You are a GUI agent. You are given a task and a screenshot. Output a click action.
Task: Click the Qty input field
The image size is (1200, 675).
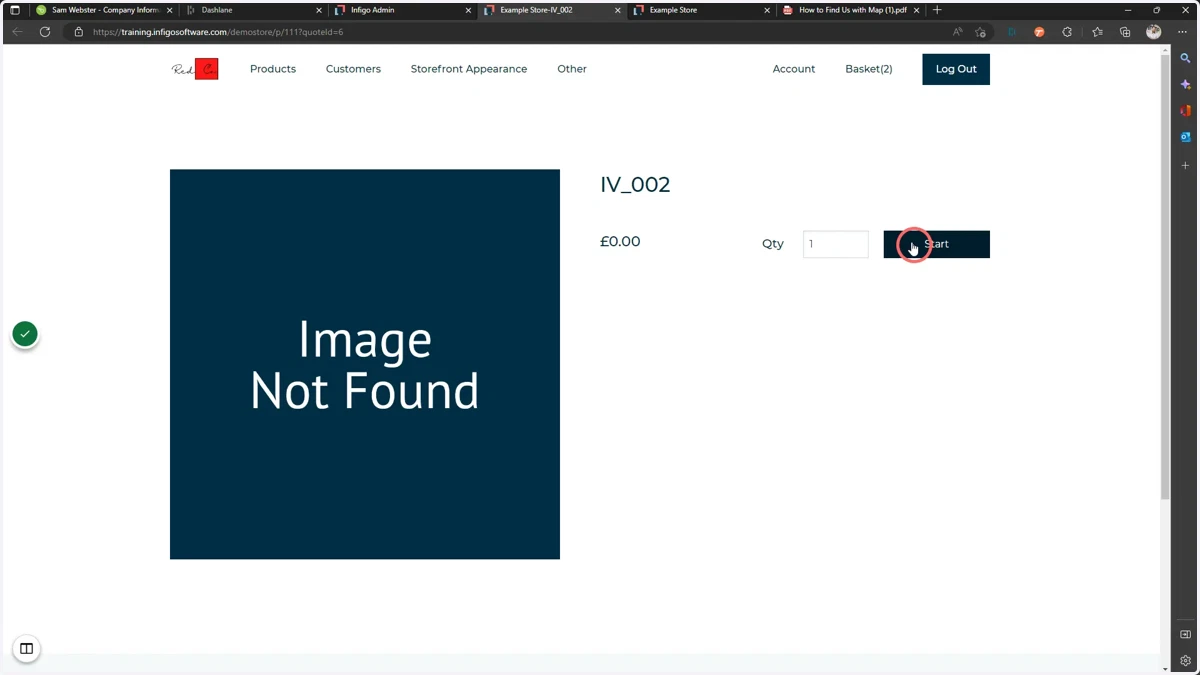pos(836,244)
